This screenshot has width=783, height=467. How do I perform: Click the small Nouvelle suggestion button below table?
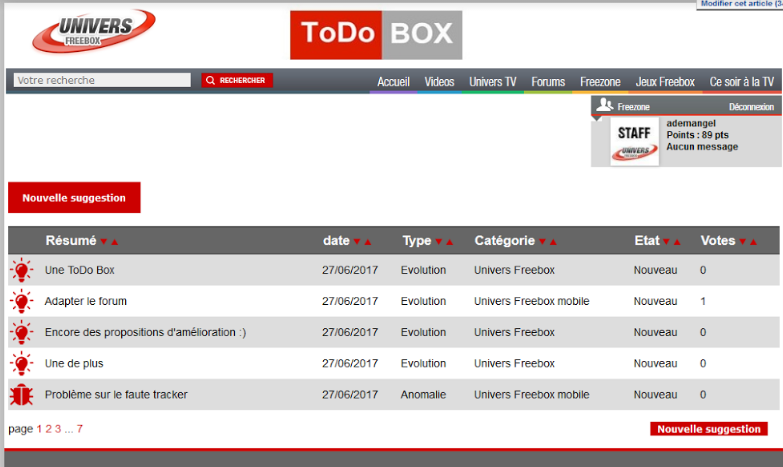coord(709,429)
